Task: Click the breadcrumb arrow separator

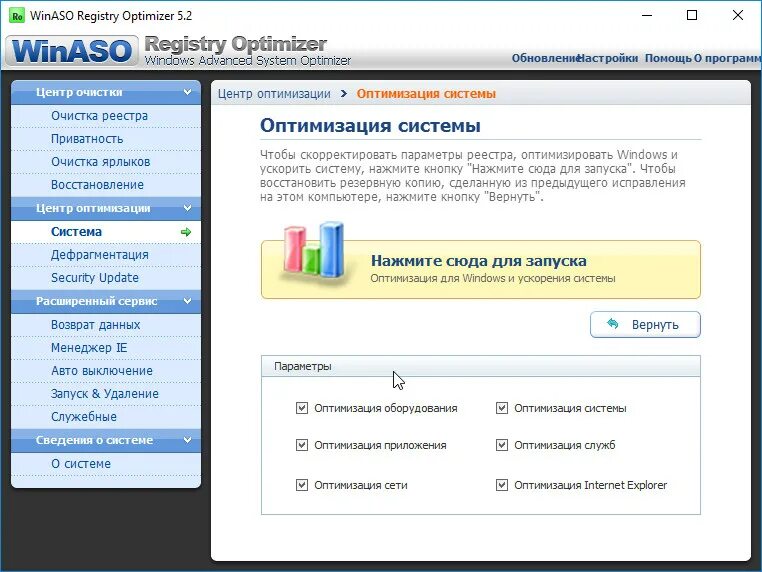Action: coord(344,93)
